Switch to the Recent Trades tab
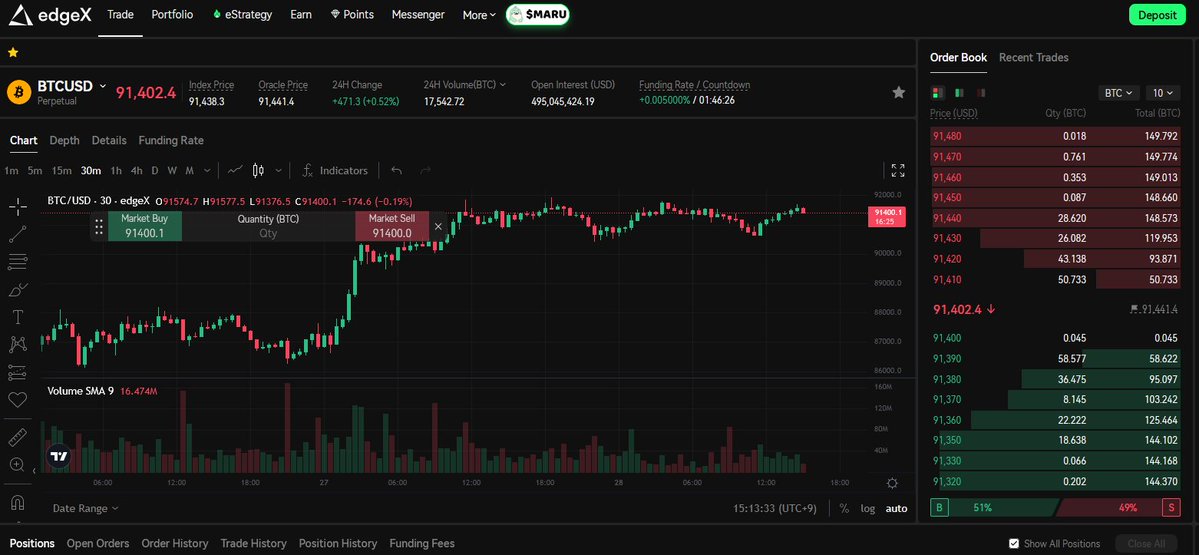The width and height of the screenshot is (1199, 555). click(x=1034, y=57)
